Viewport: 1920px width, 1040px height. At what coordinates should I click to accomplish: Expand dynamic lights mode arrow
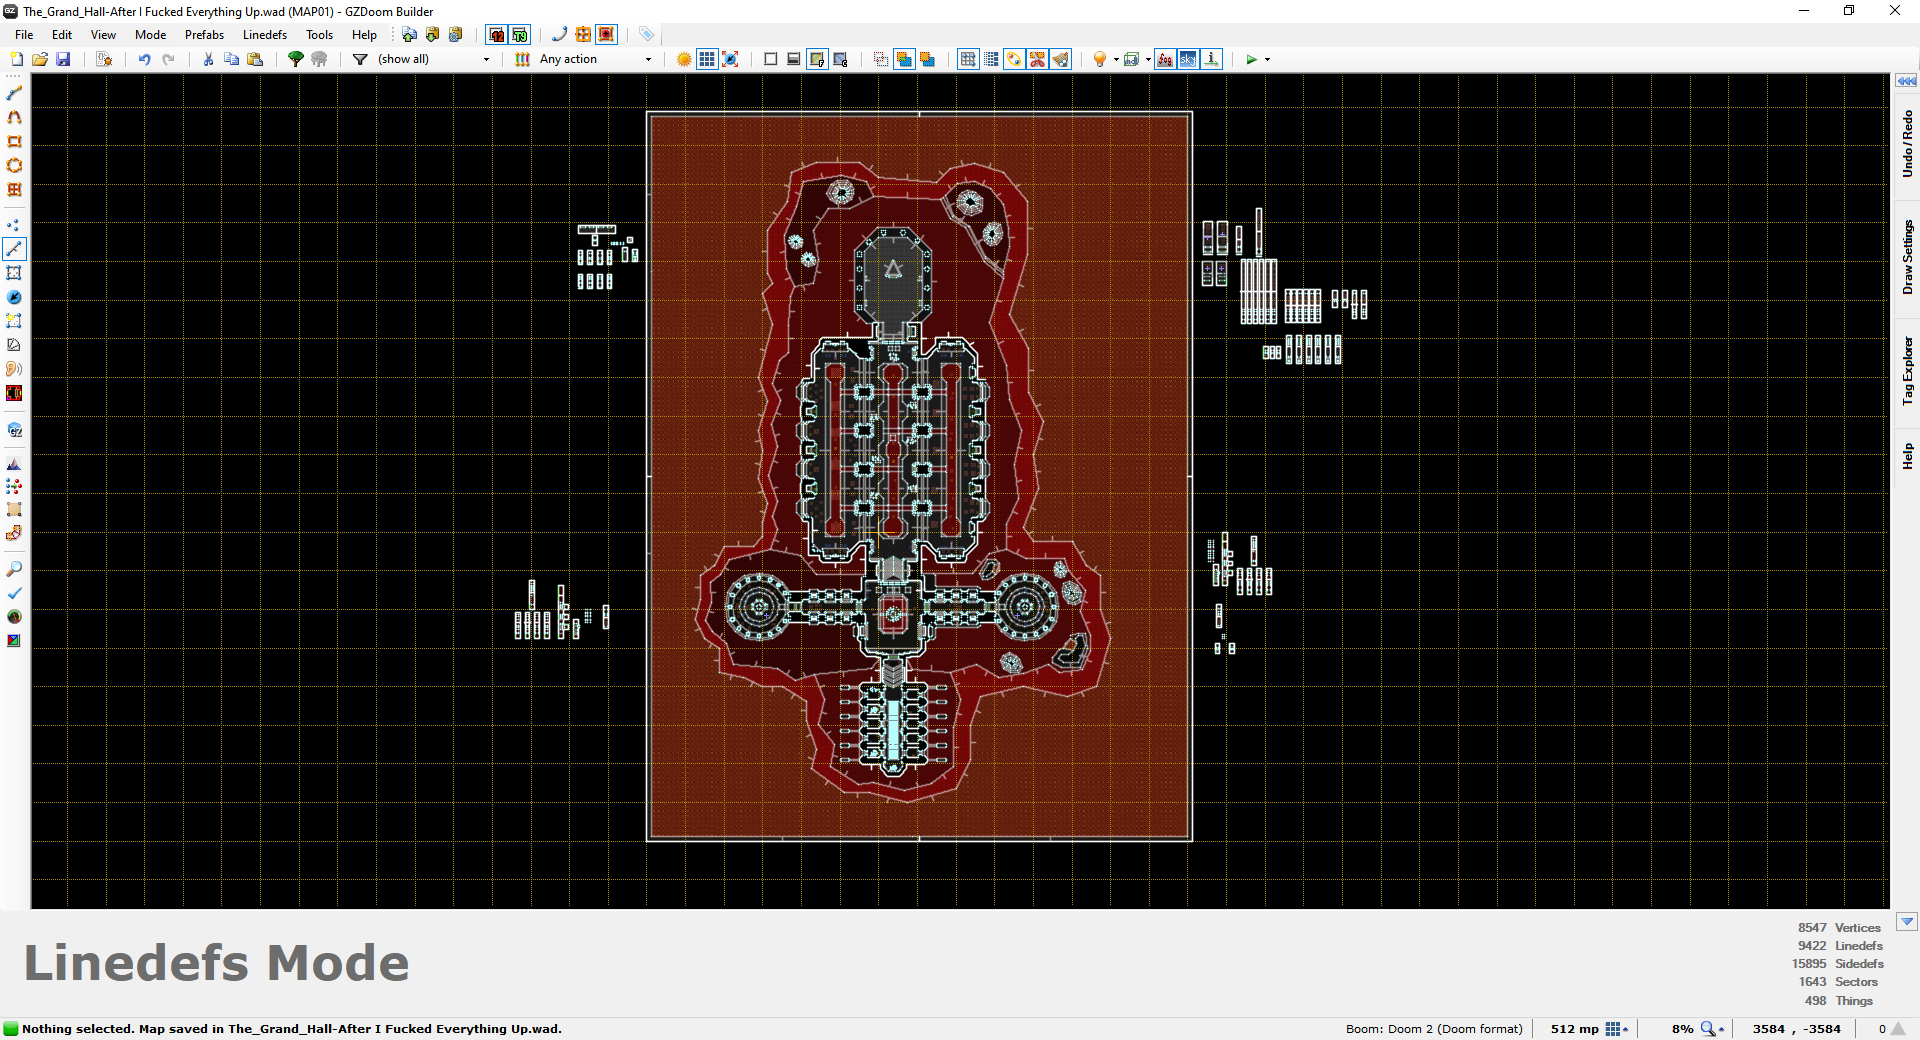[1116, 59]
